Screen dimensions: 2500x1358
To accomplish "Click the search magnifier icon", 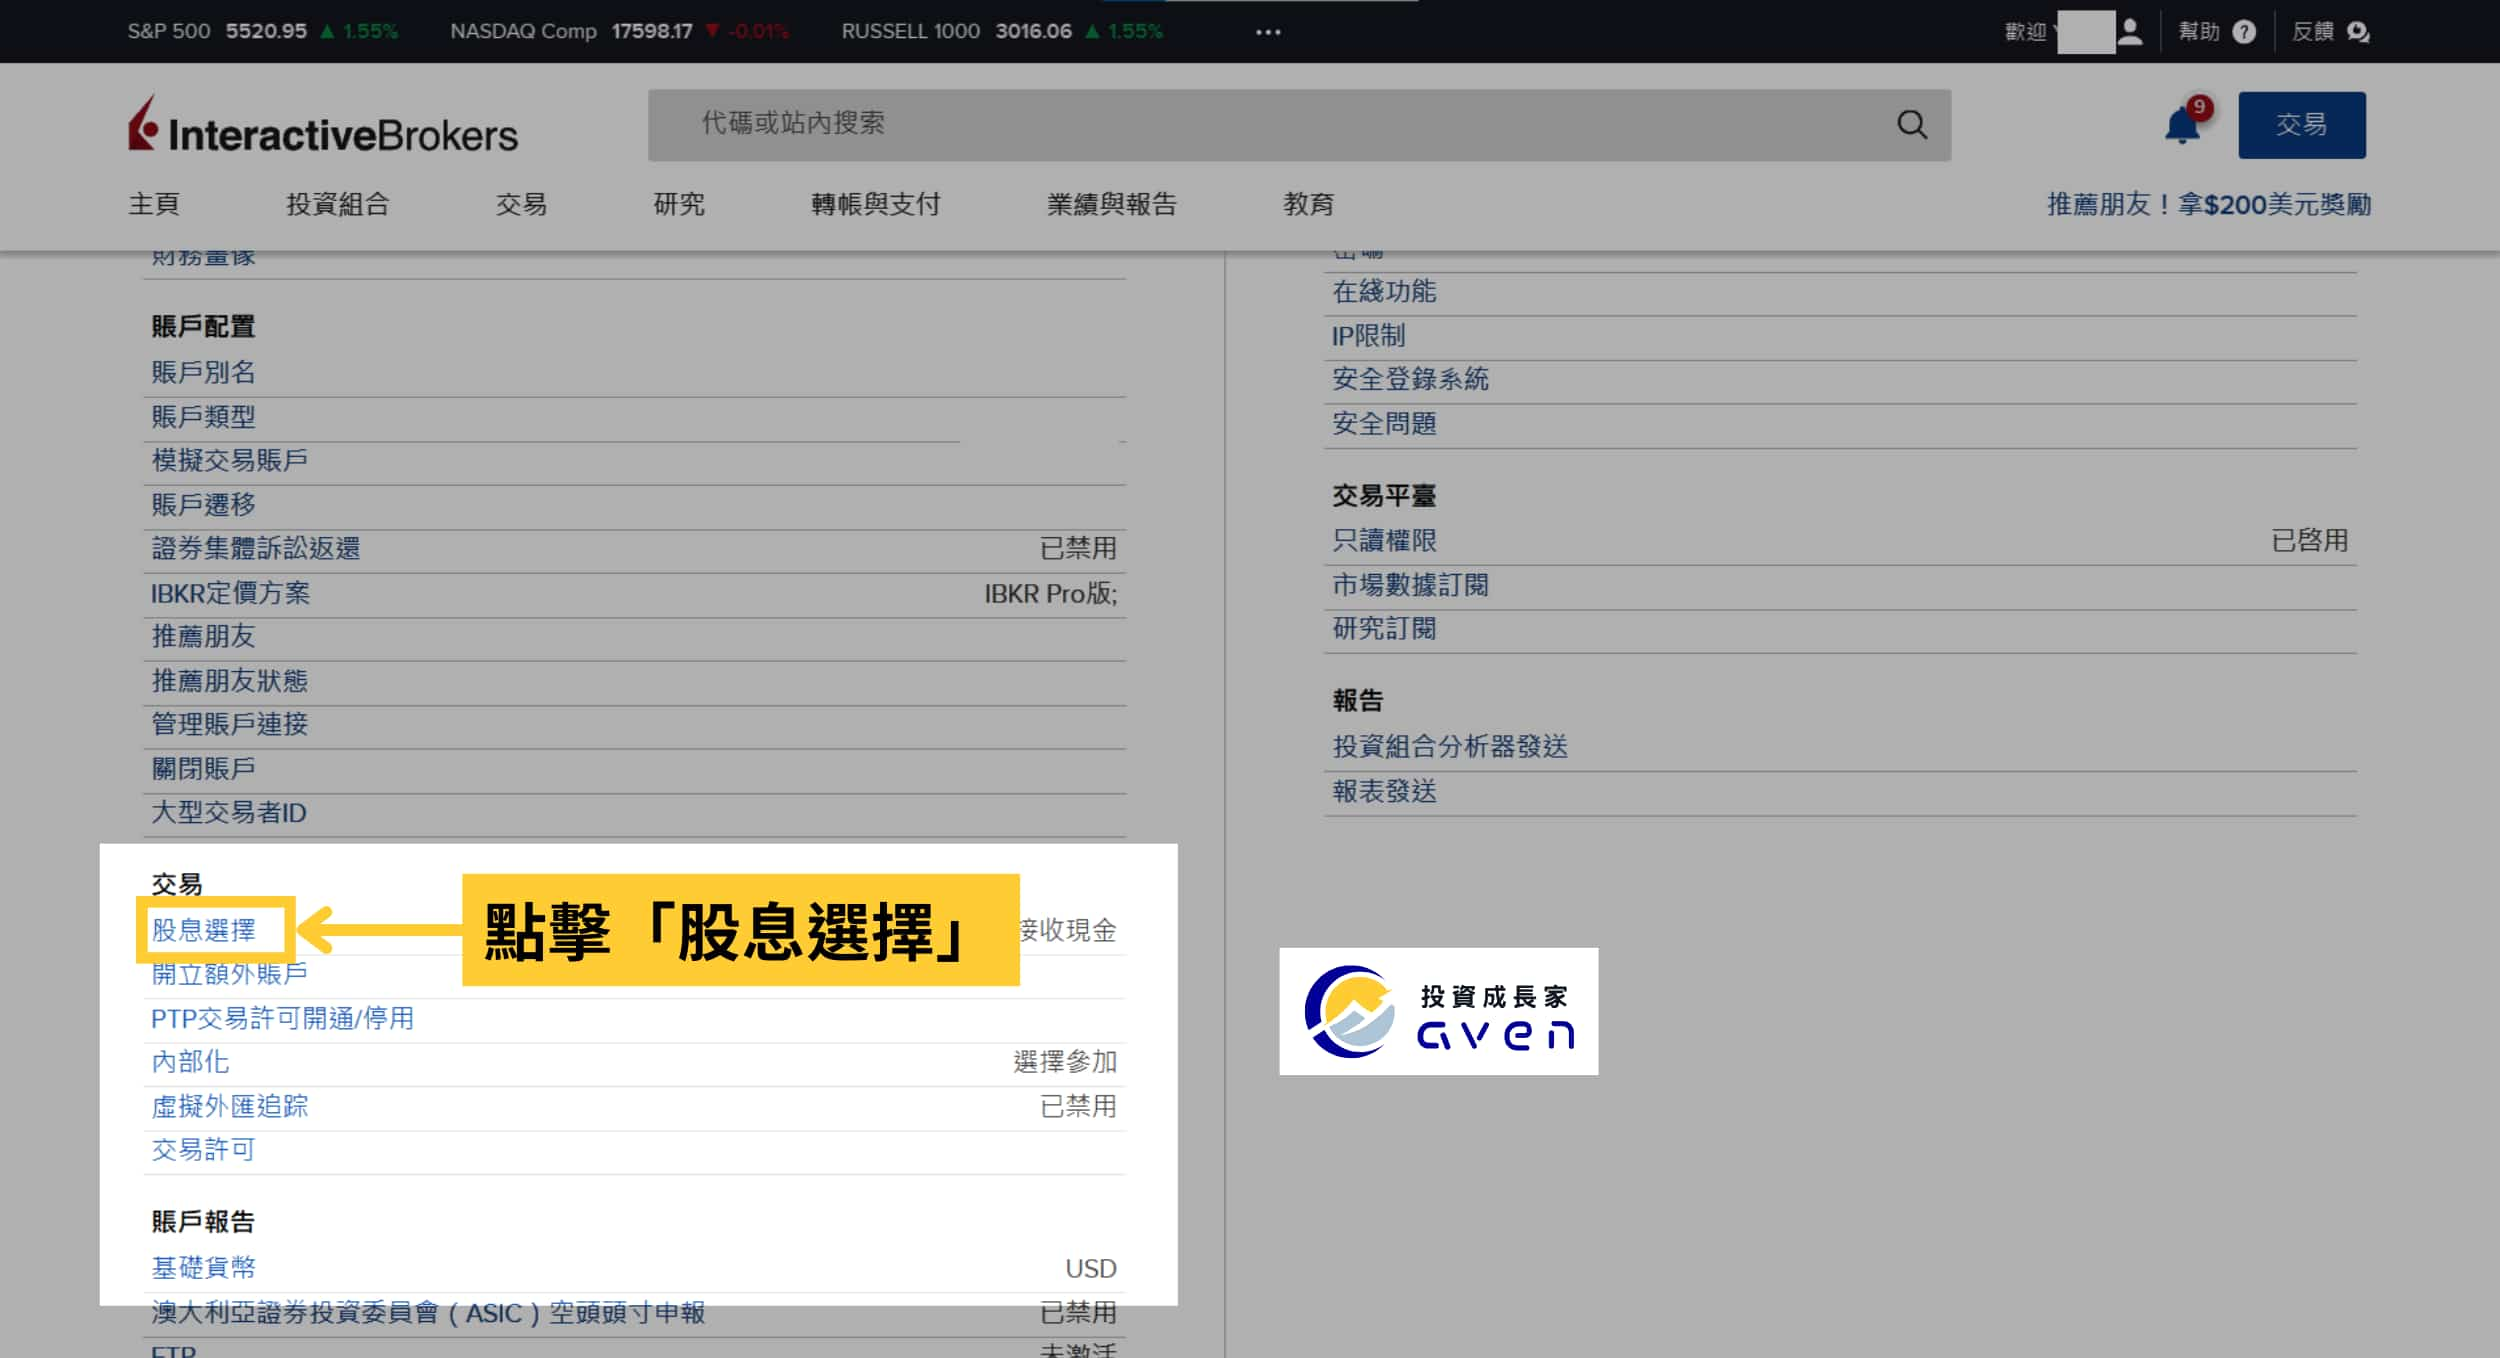I will 1911,124.
